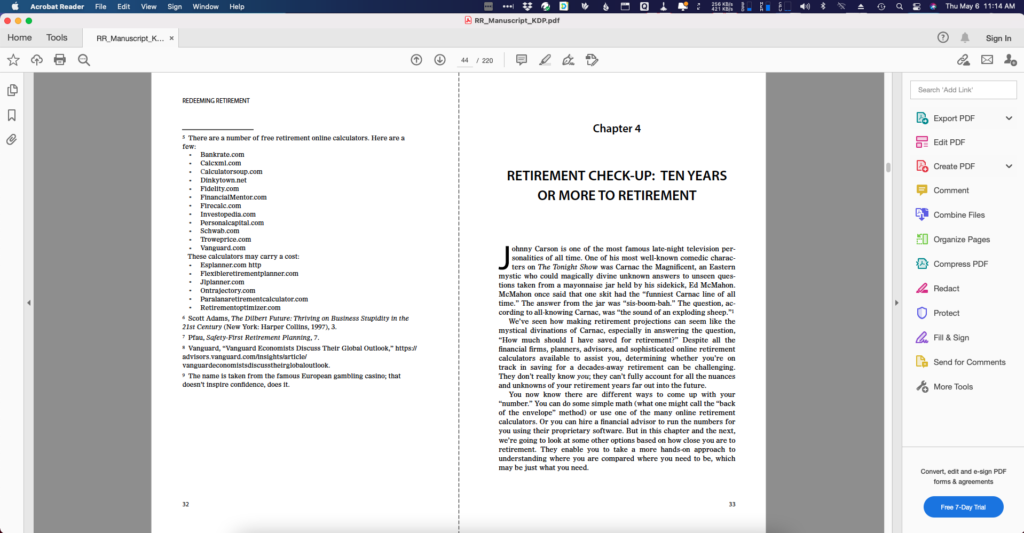Open the stamp tool icon
Image resolution: width=1024 pixels, height=533 pixels.
592,60
